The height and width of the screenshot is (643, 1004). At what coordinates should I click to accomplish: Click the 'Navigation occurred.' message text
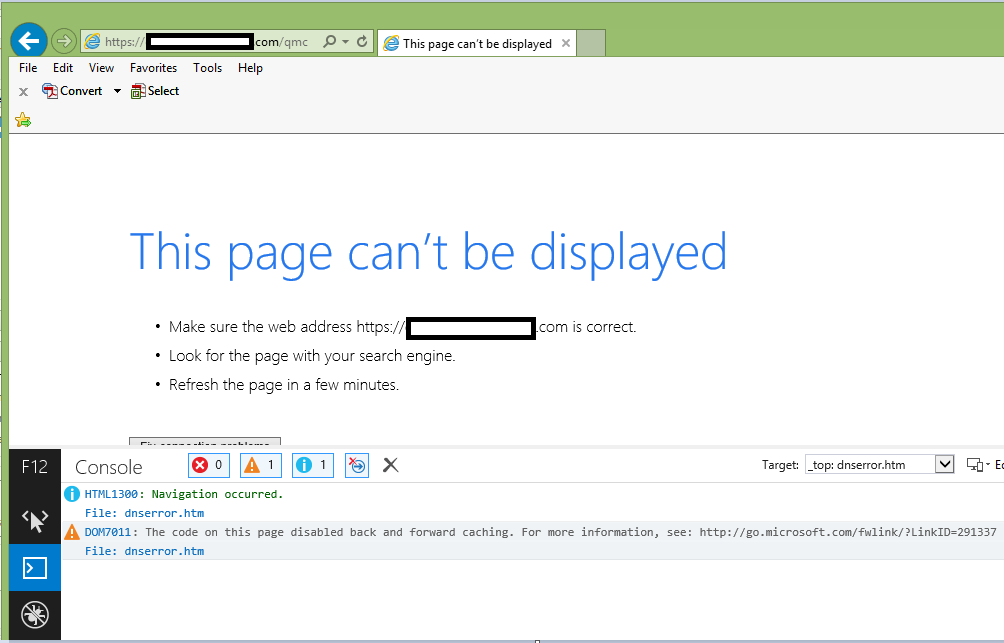(x=217, y=494)
